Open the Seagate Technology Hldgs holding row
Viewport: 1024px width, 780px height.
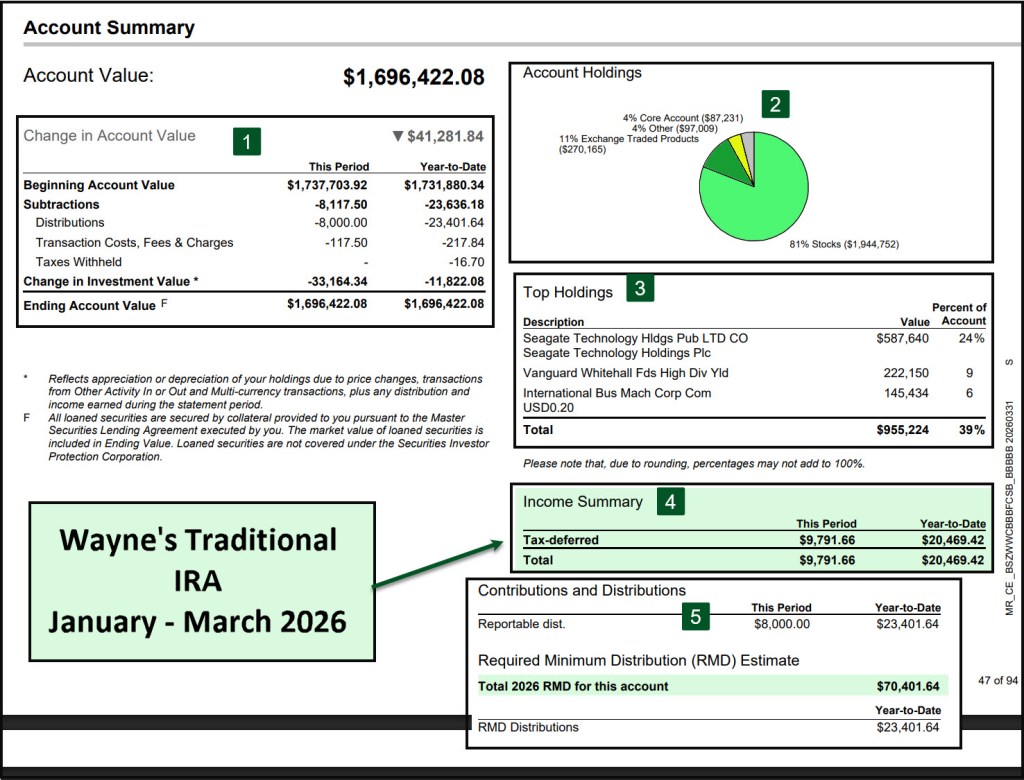pos(635,339)
